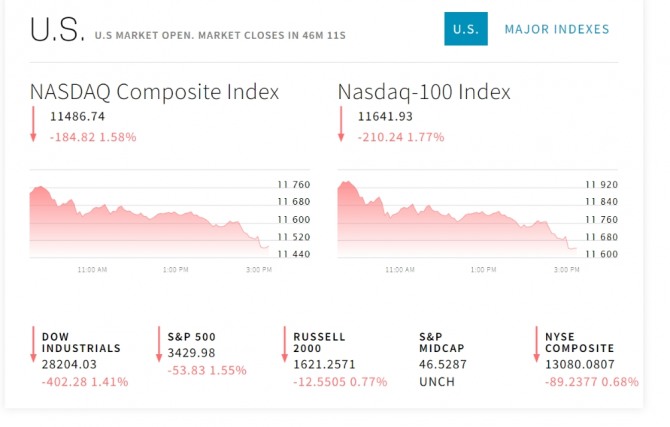Click the NASDAQ Composite intraday chart

coord(150,218)
